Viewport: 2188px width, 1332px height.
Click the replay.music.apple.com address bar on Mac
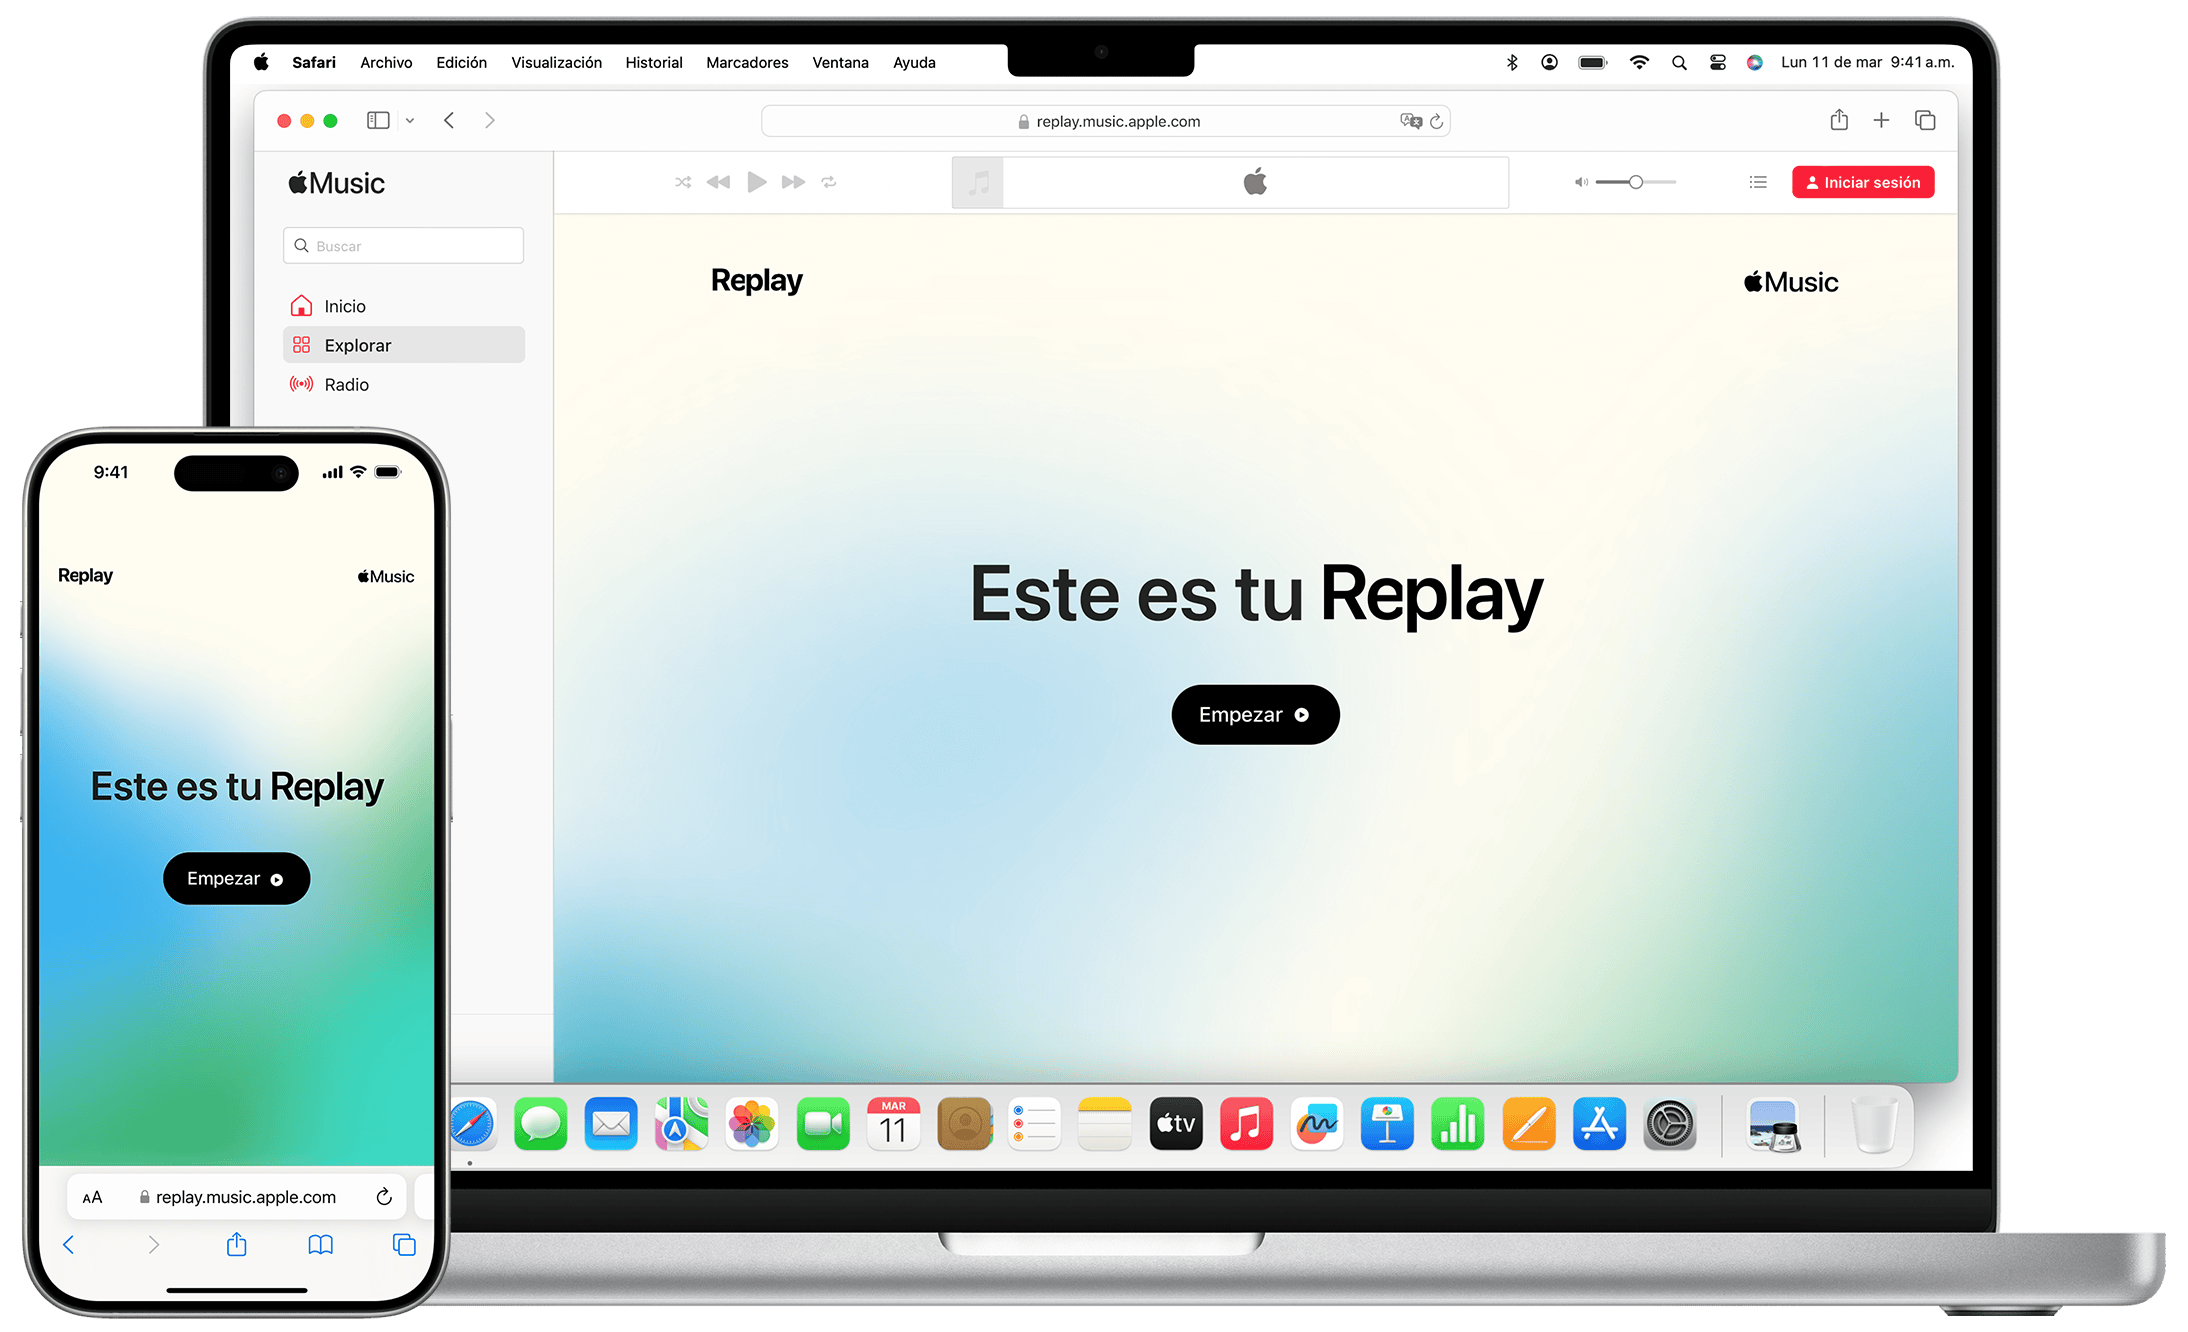click(1106, 121)
